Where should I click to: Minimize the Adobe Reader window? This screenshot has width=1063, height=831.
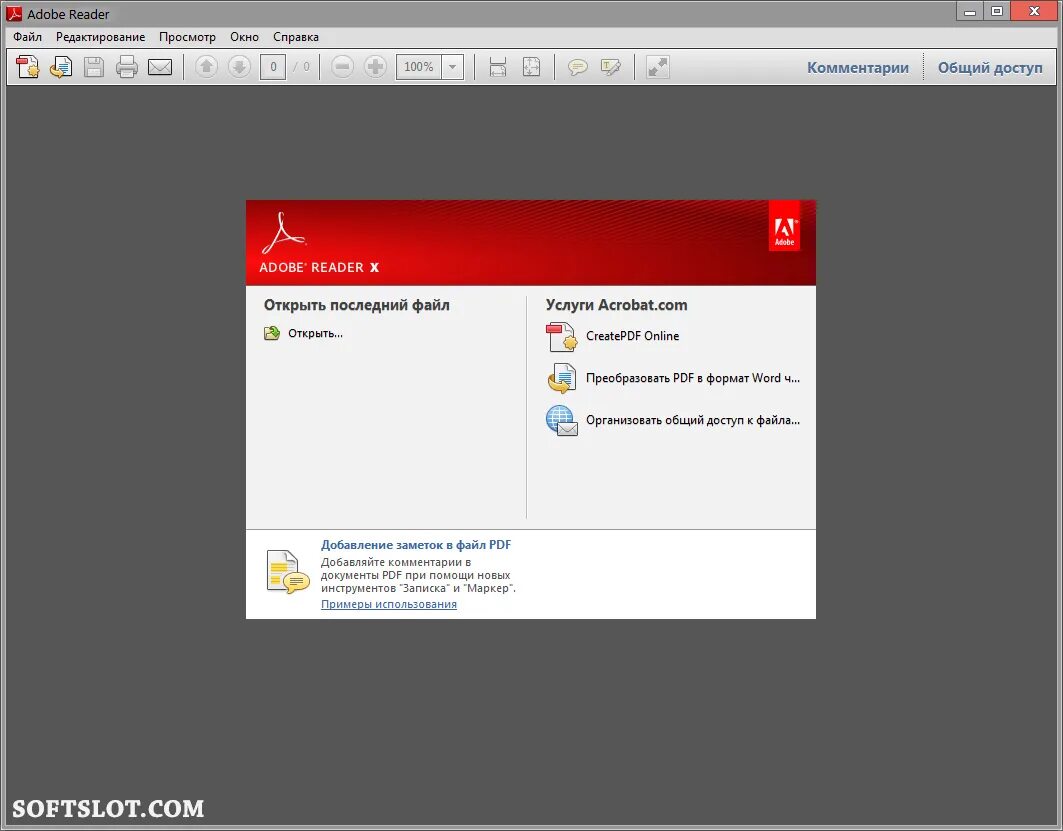970,12
